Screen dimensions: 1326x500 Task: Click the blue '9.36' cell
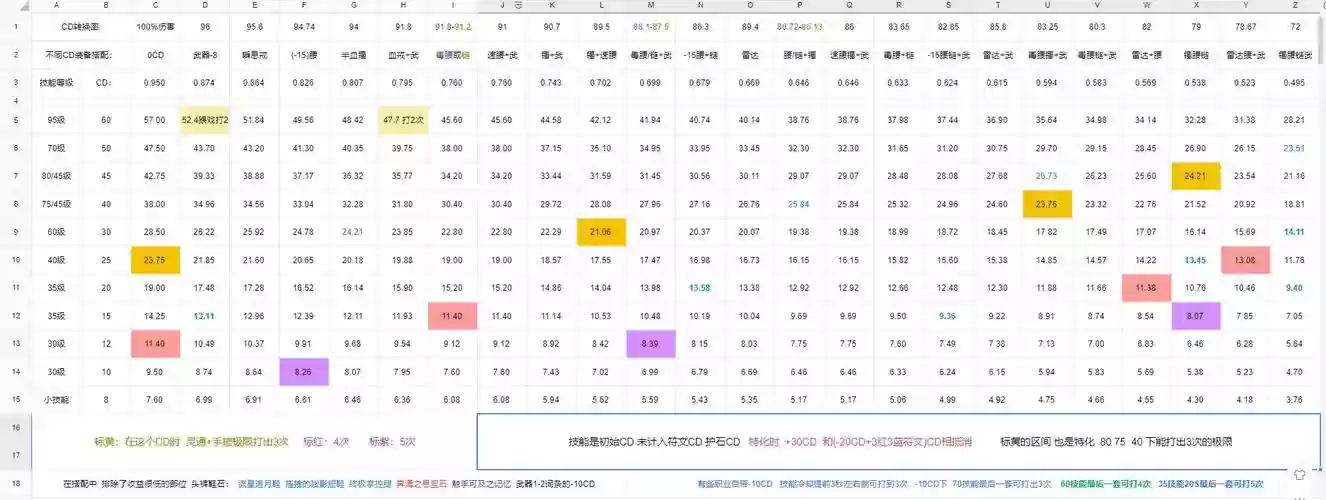pyautogui.click(x=947, y=315)
